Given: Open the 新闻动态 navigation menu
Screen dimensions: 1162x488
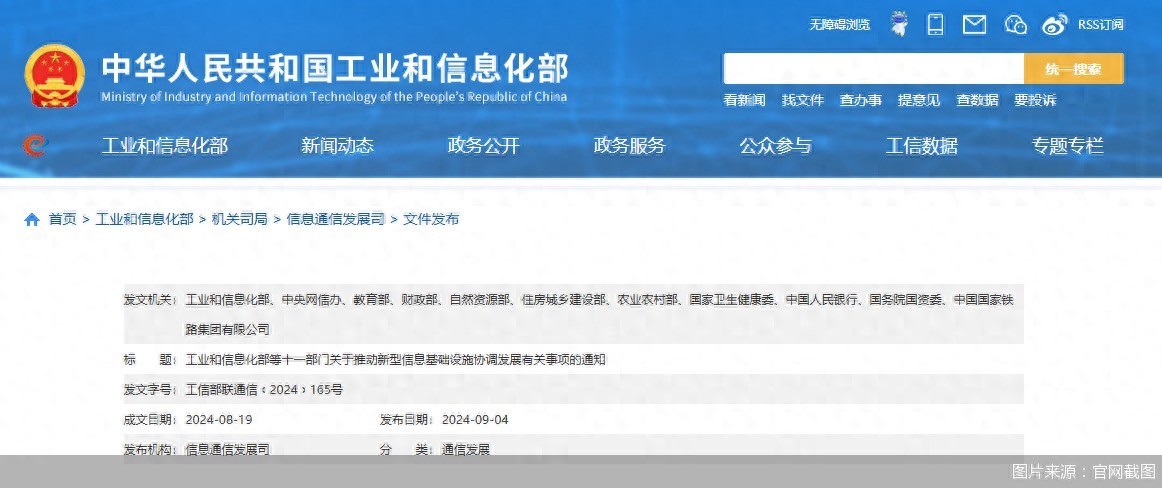Looking at the screenshot, I should coord(337,146).
